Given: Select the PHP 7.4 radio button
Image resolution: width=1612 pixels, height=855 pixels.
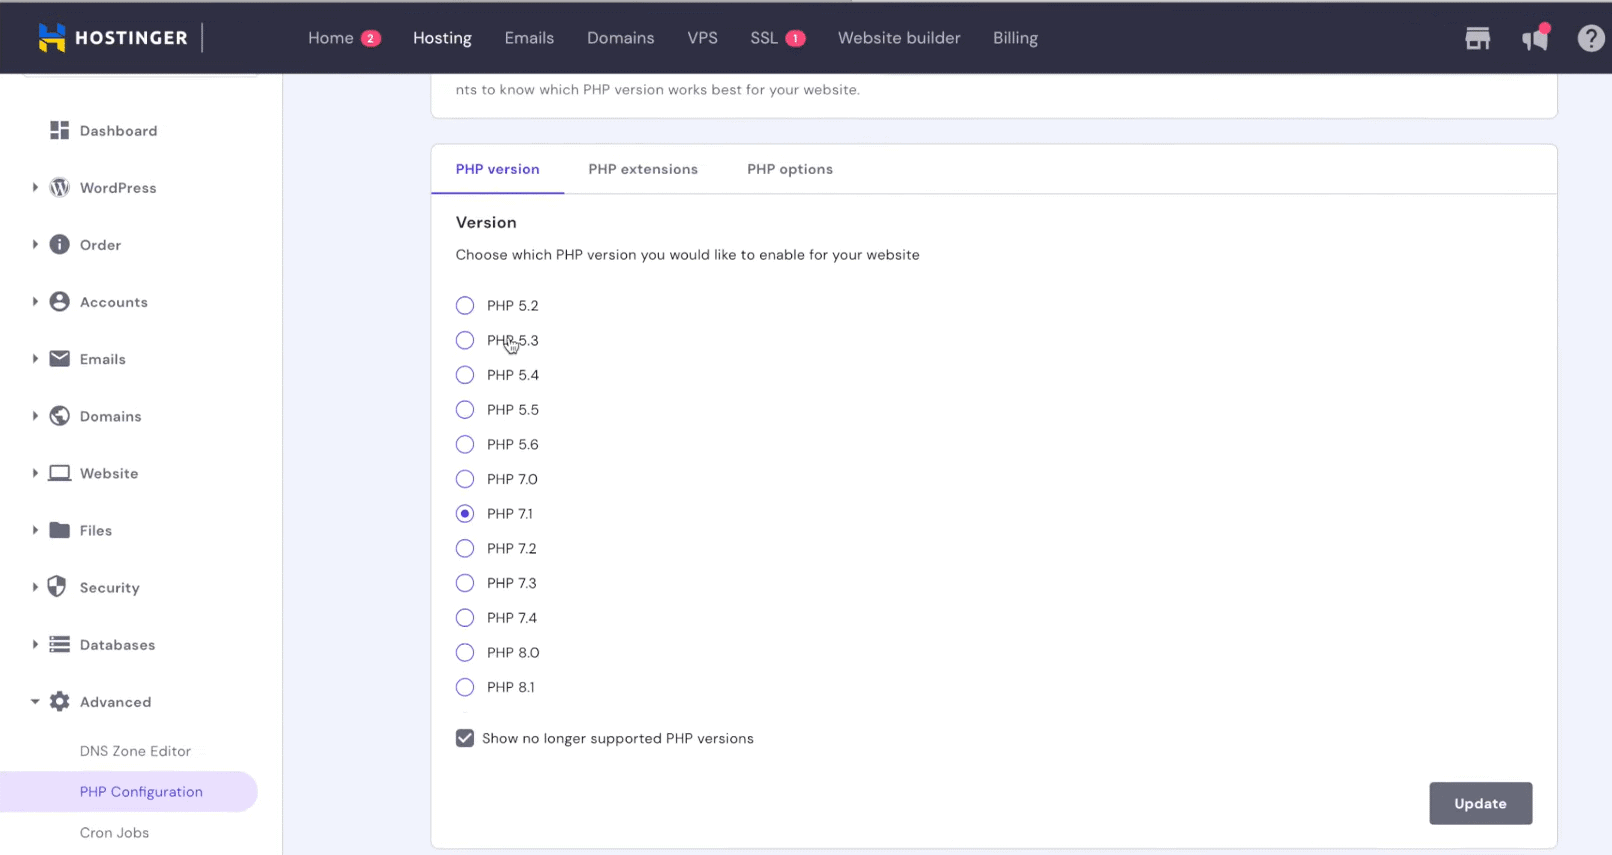Looking at the screenshot, I should 465,618.
